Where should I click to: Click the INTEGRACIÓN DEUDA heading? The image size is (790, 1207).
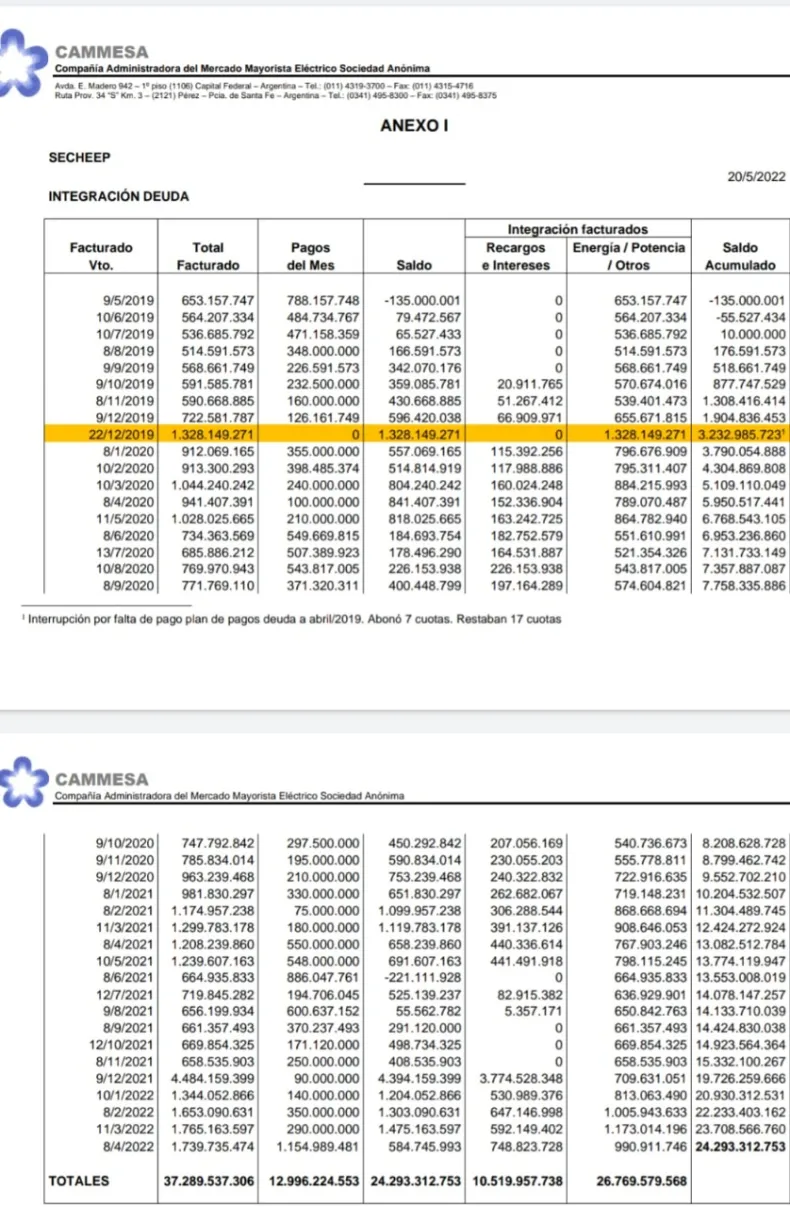tap(118, 196)
